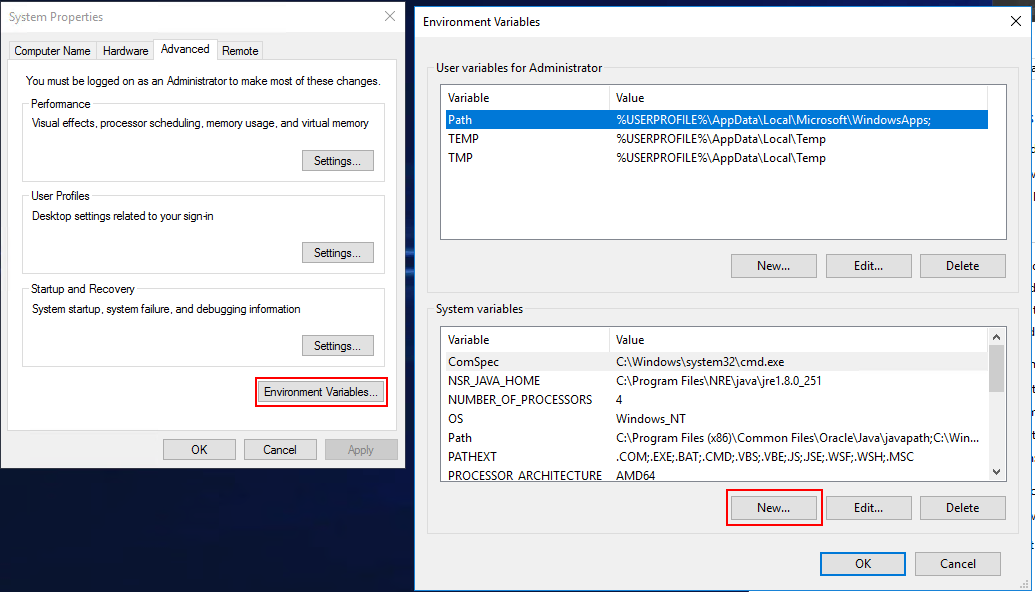Click New under user variables

[x=773, y=266]
